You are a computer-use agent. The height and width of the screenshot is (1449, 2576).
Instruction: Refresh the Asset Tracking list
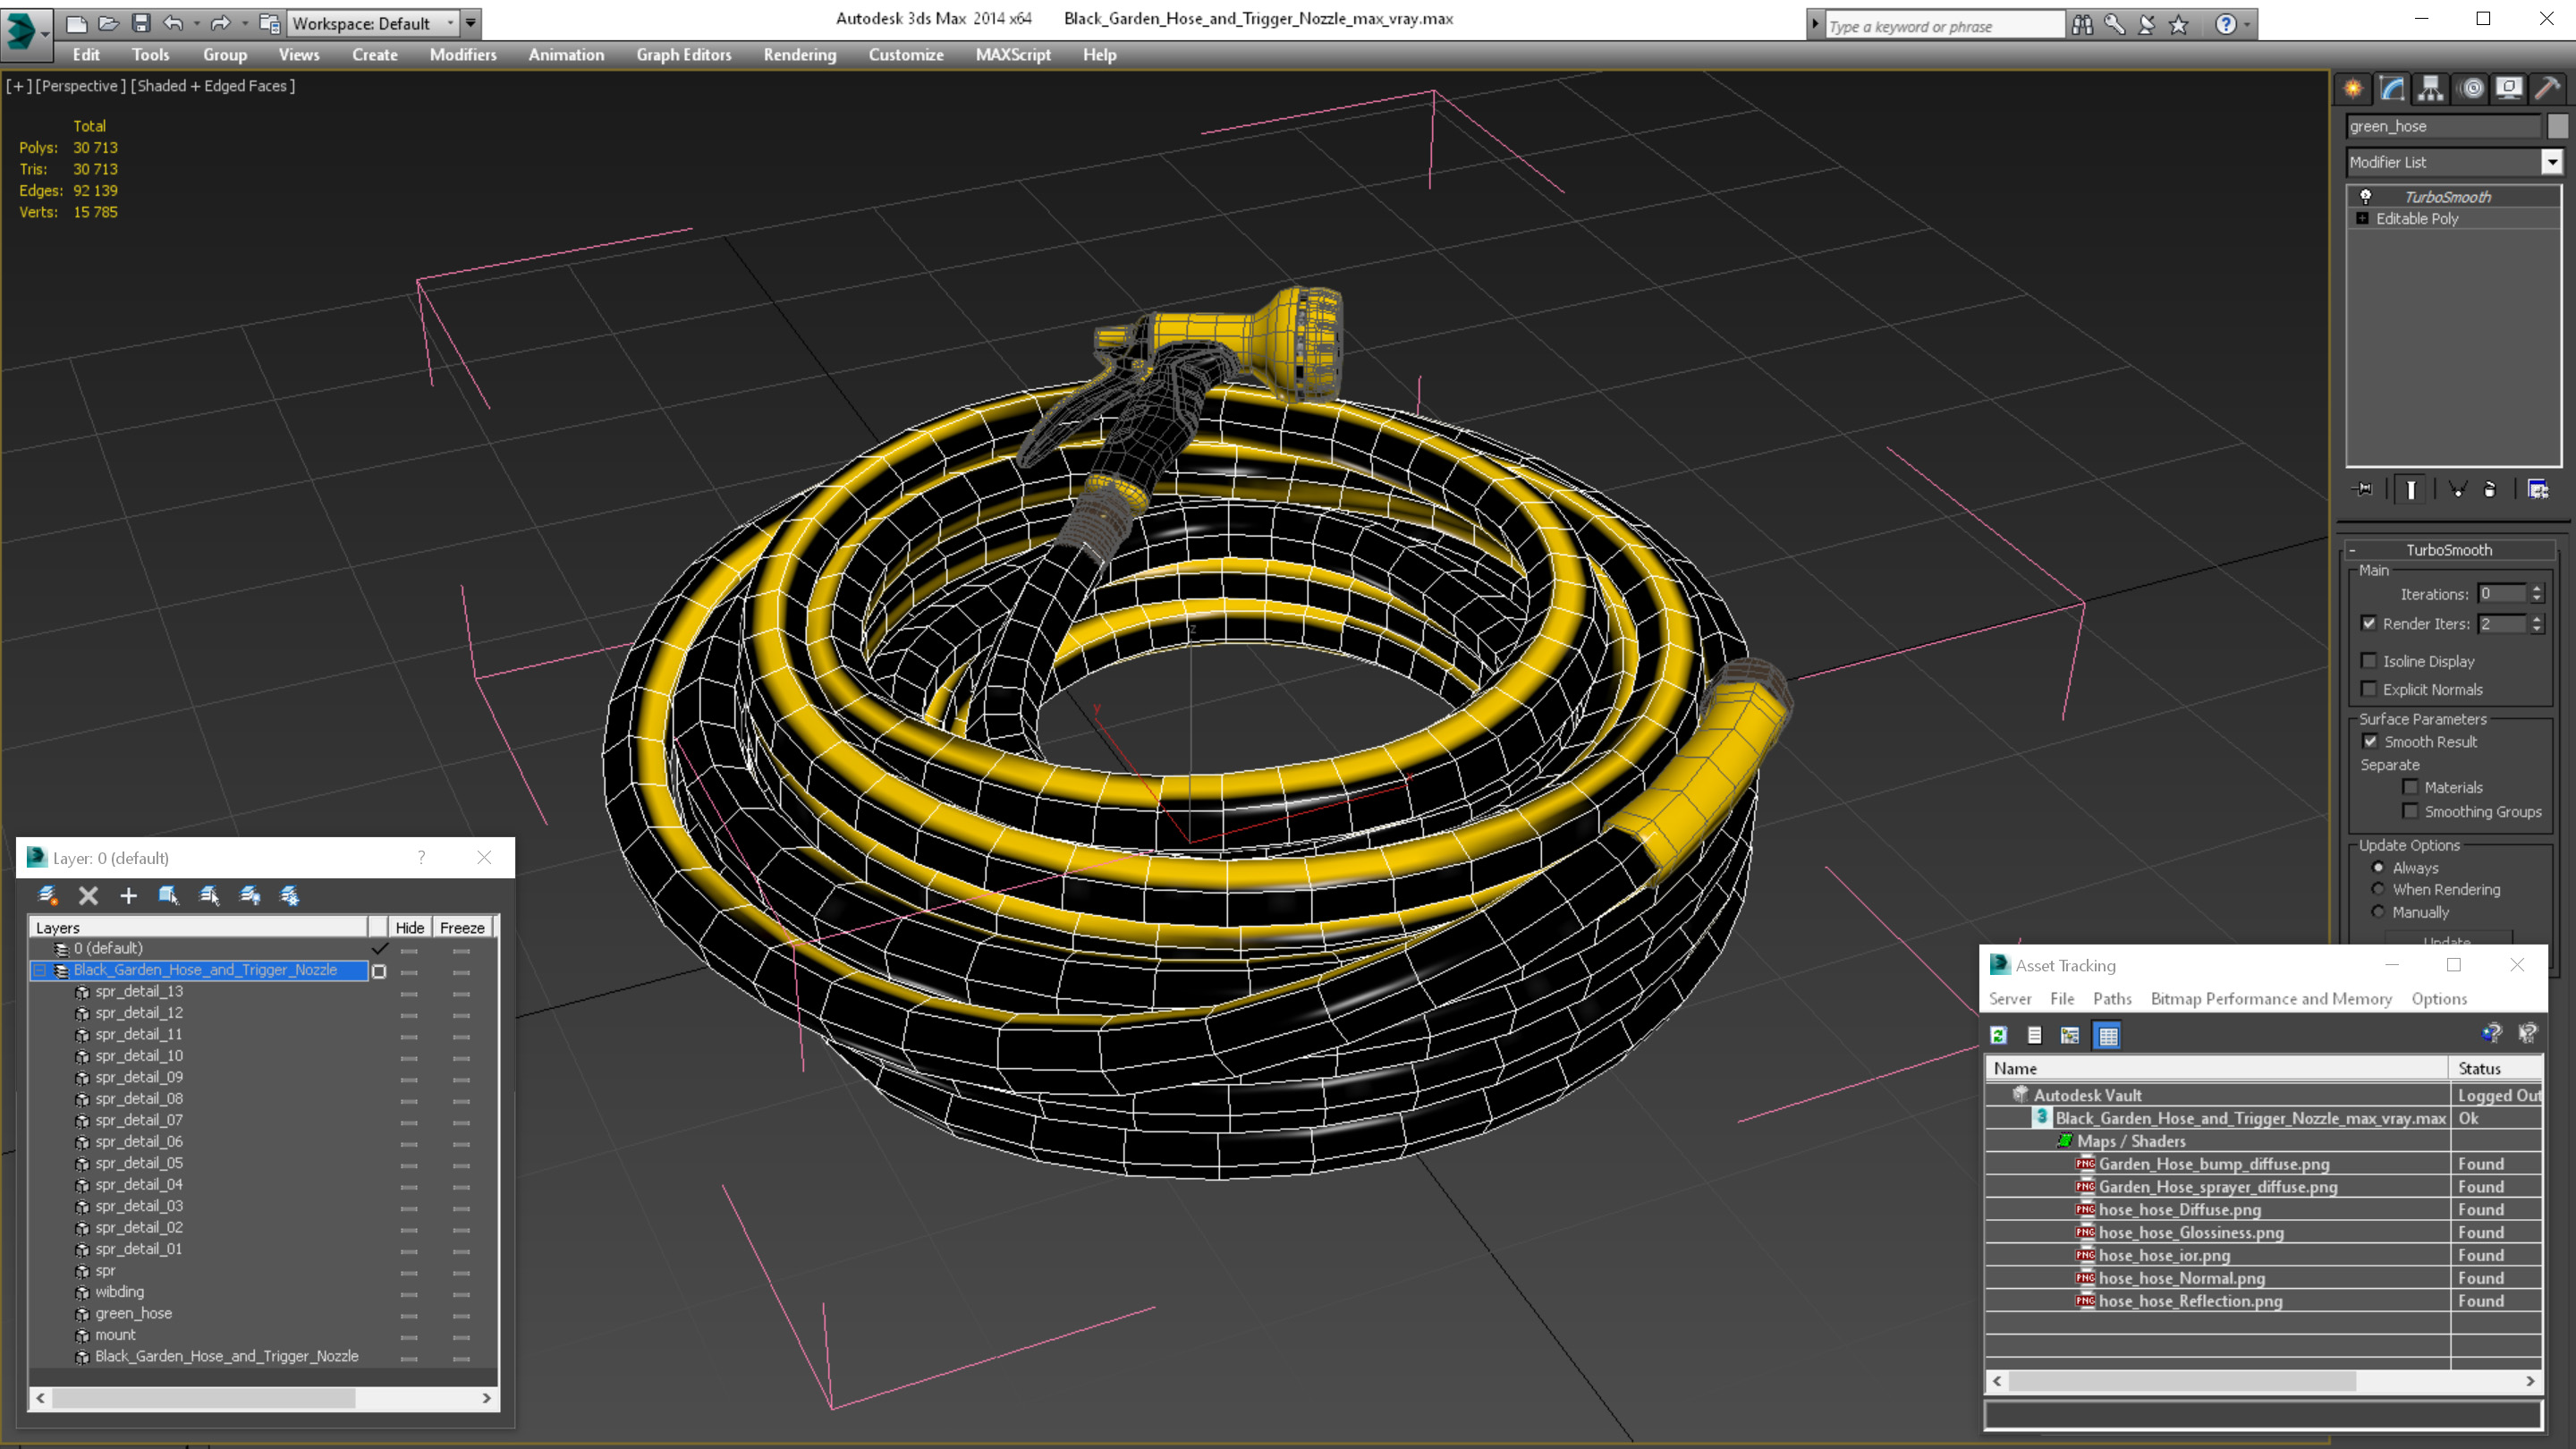(1998, 1035)
